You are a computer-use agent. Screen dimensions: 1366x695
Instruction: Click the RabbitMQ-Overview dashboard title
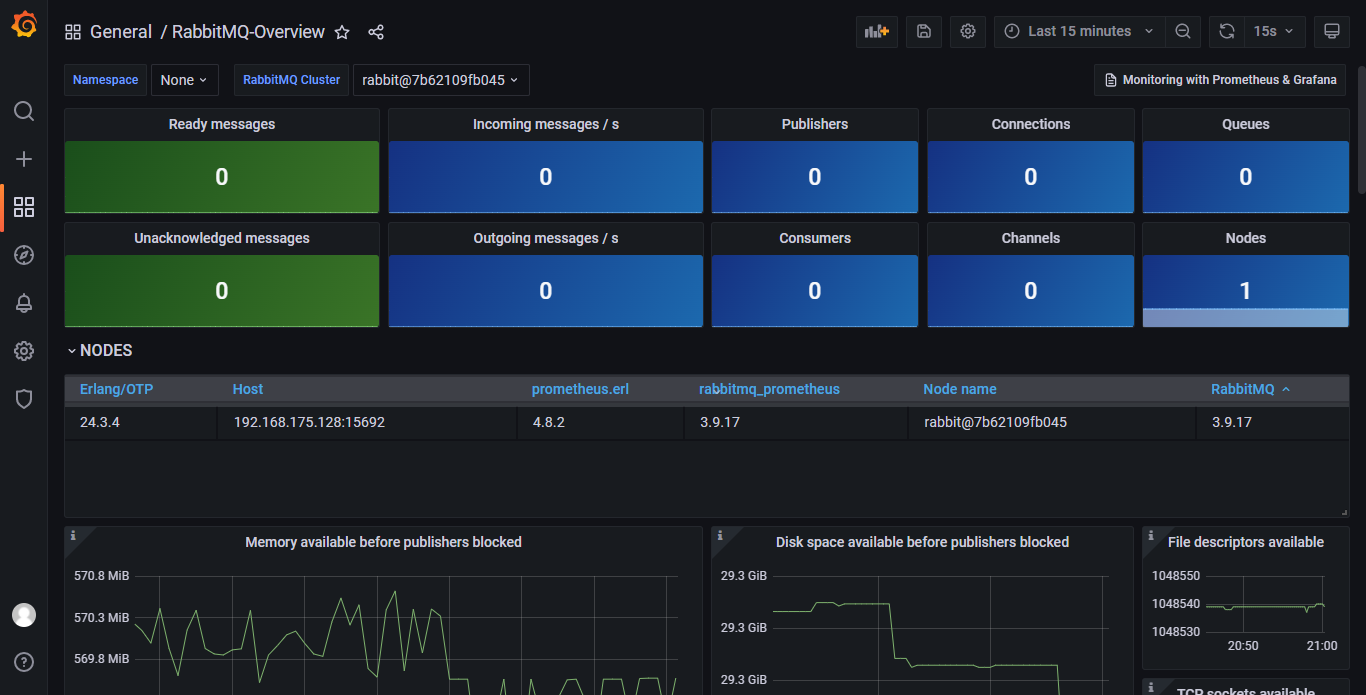click(x=248, y=32)
